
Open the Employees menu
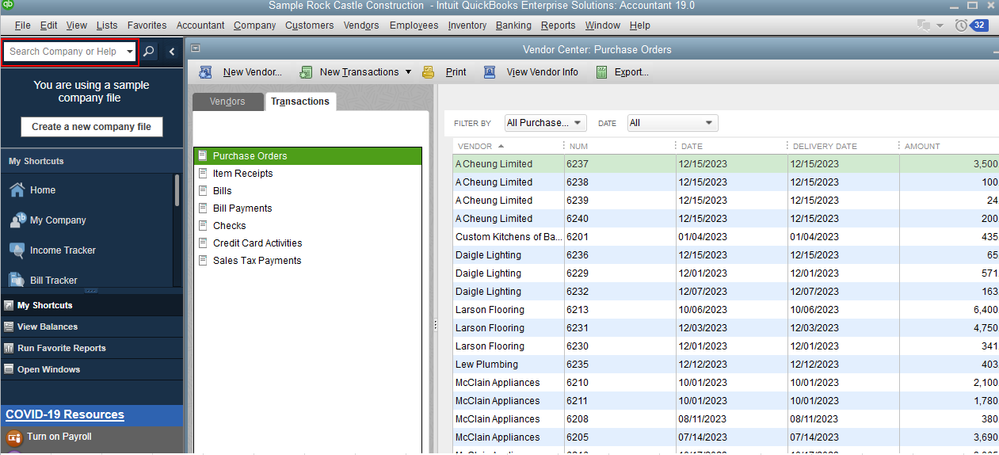click(414, 25)
